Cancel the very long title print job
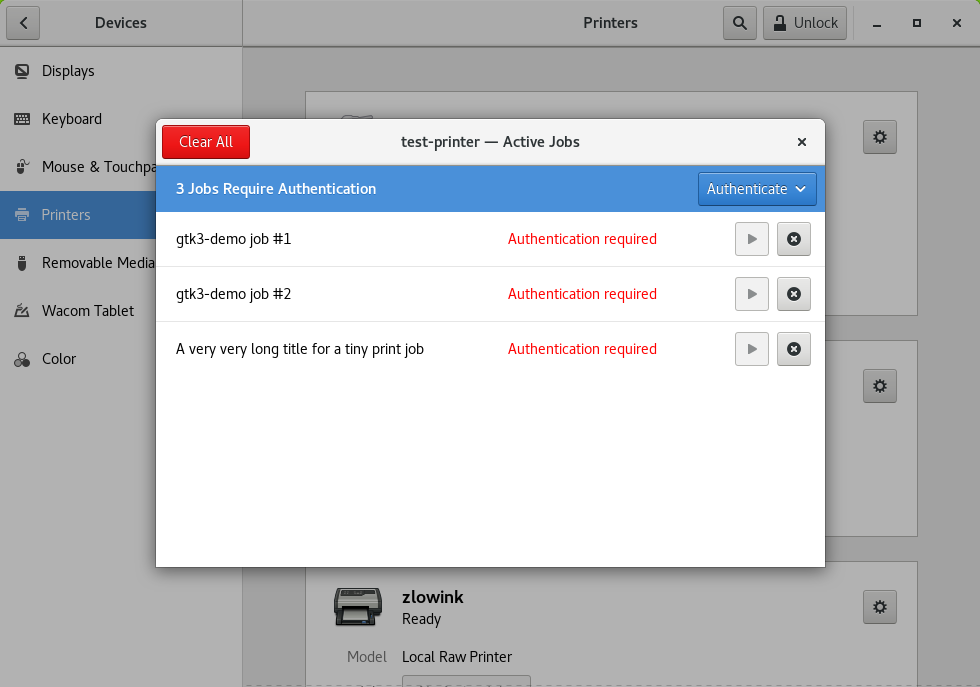Screen dimensions: 980x687 pos(794,349)
